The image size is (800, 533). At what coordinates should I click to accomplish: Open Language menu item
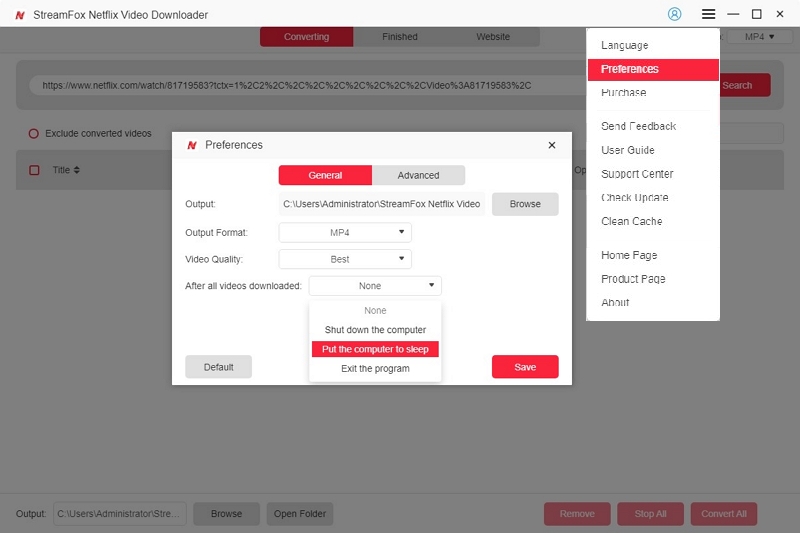pyautogui.click(x=653, y=45)
